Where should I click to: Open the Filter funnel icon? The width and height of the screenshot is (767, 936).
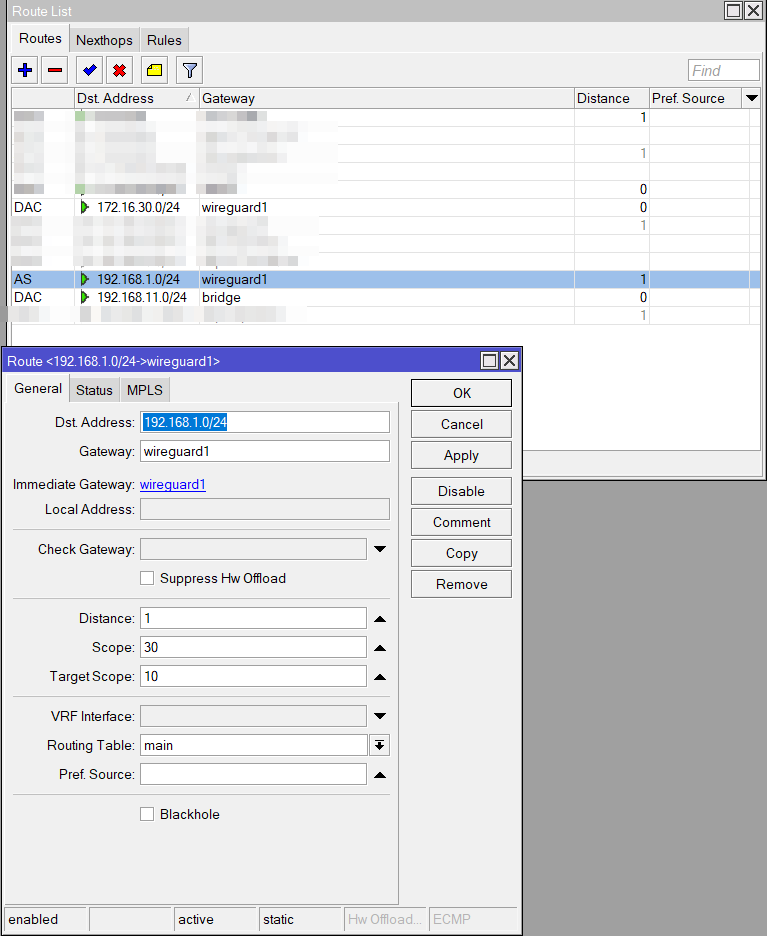(x=190, y=70)
